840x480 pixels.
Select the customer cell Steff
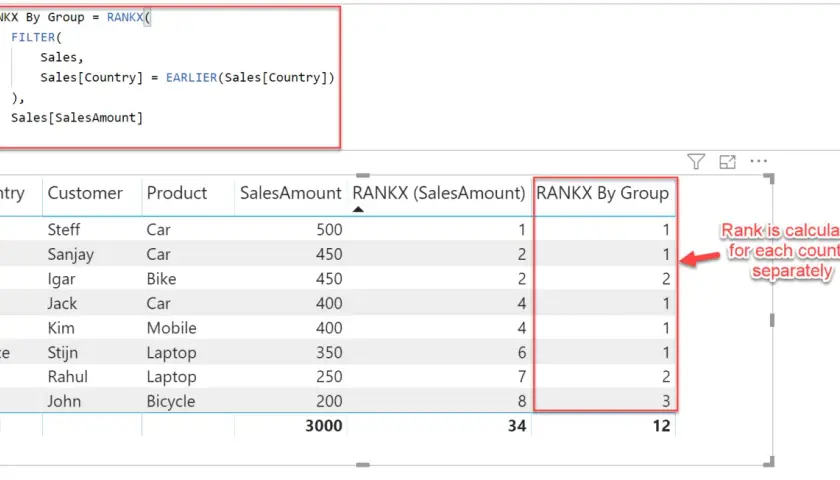coord(64,230)
